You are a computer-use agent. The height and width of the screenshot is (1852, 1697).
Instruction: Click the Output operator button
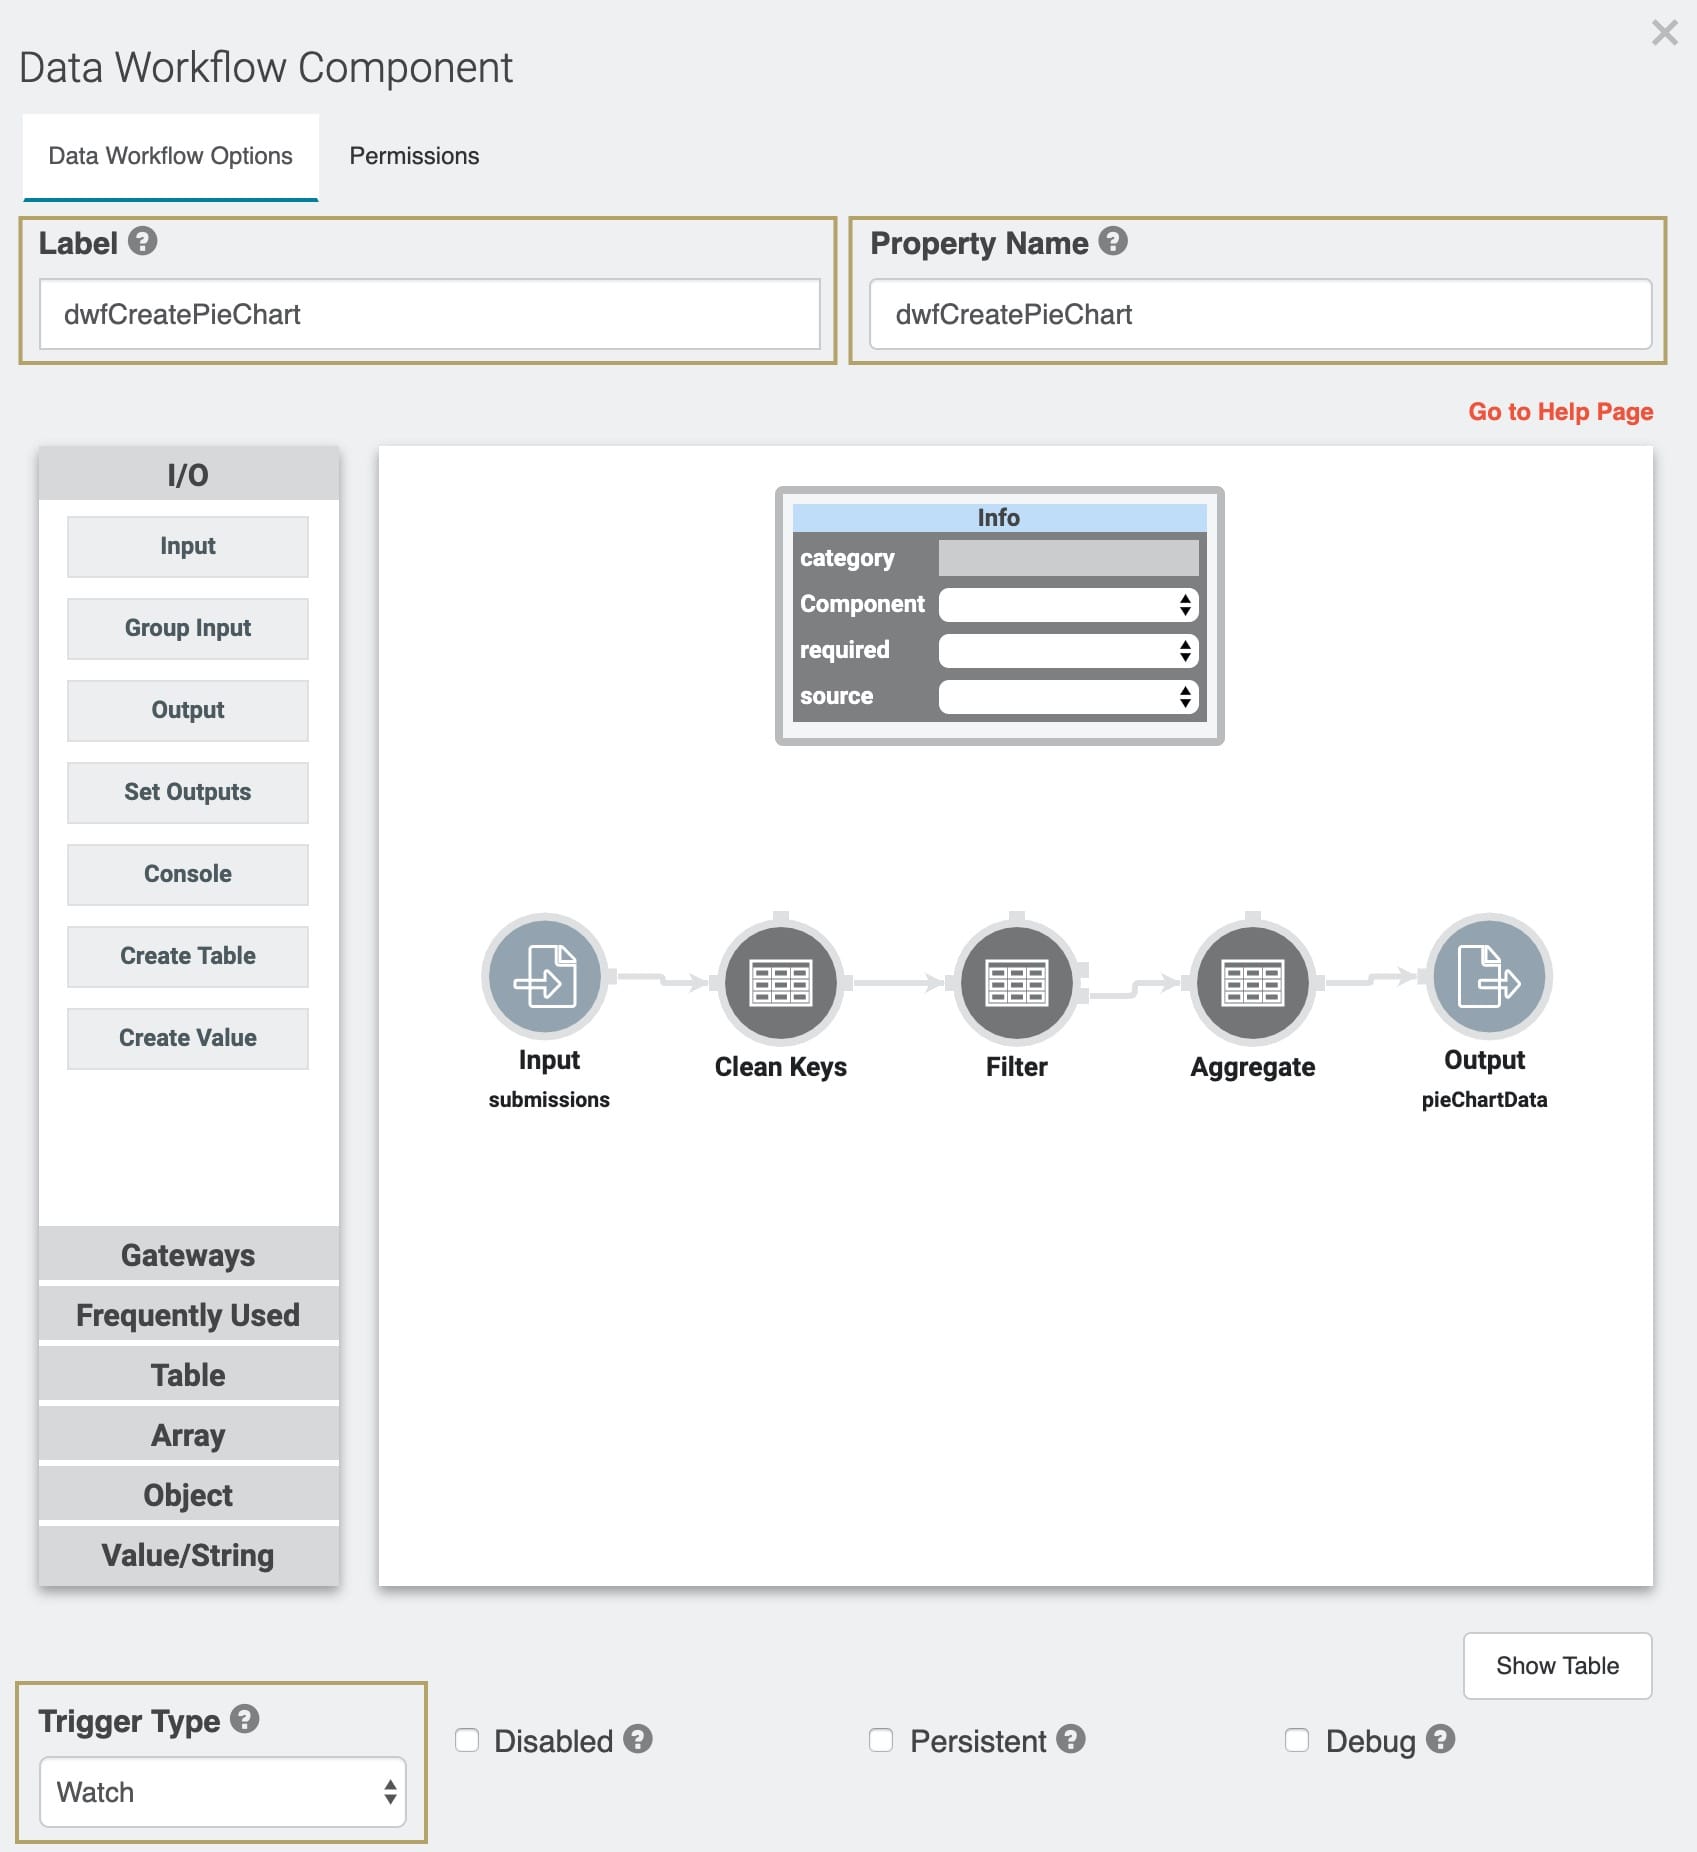[188, 710]
